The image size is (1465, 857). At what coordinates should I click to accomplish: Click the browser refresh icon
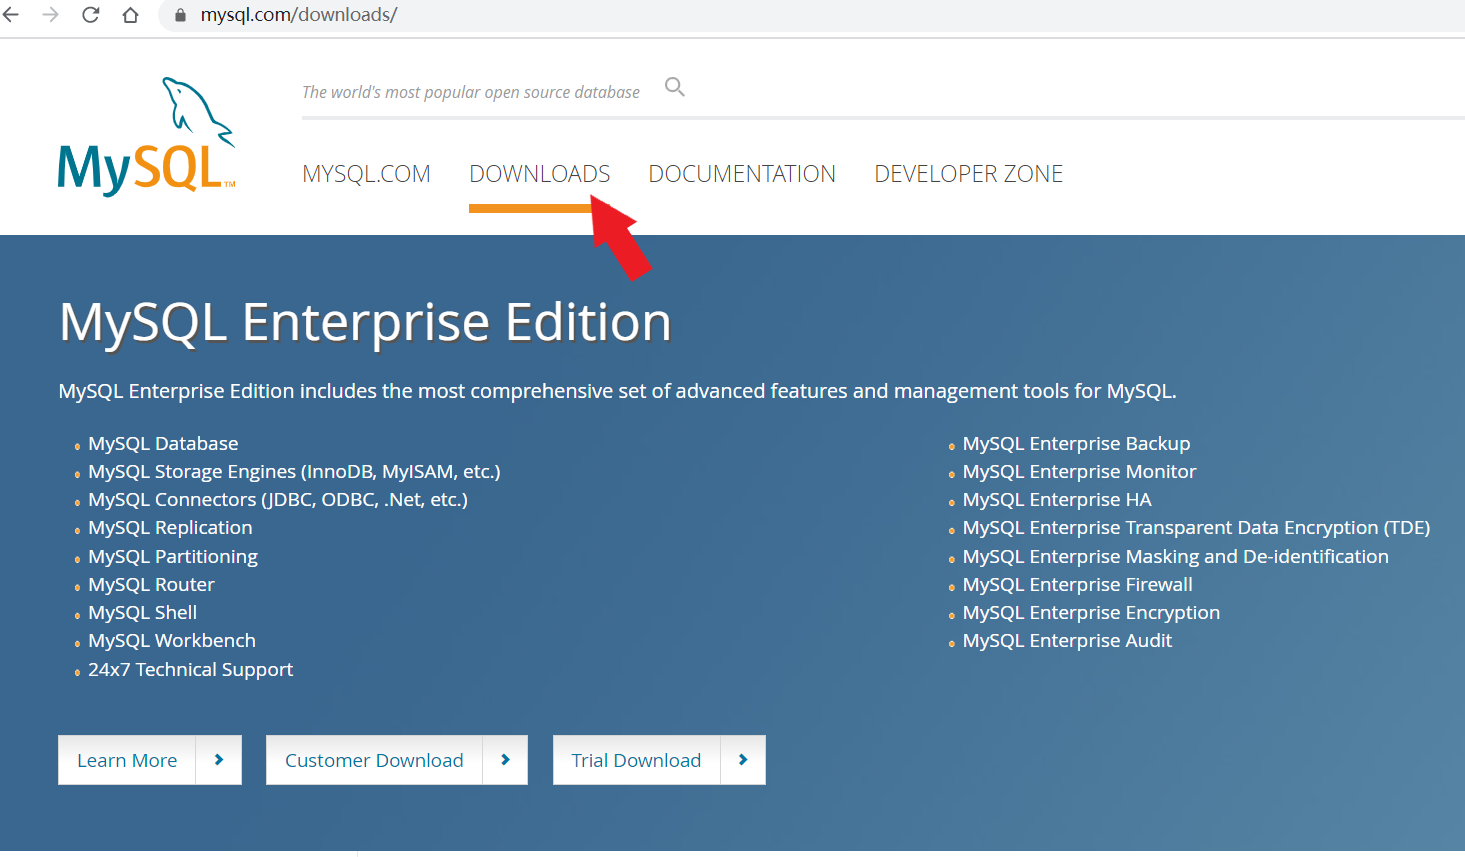click(89, 15)
